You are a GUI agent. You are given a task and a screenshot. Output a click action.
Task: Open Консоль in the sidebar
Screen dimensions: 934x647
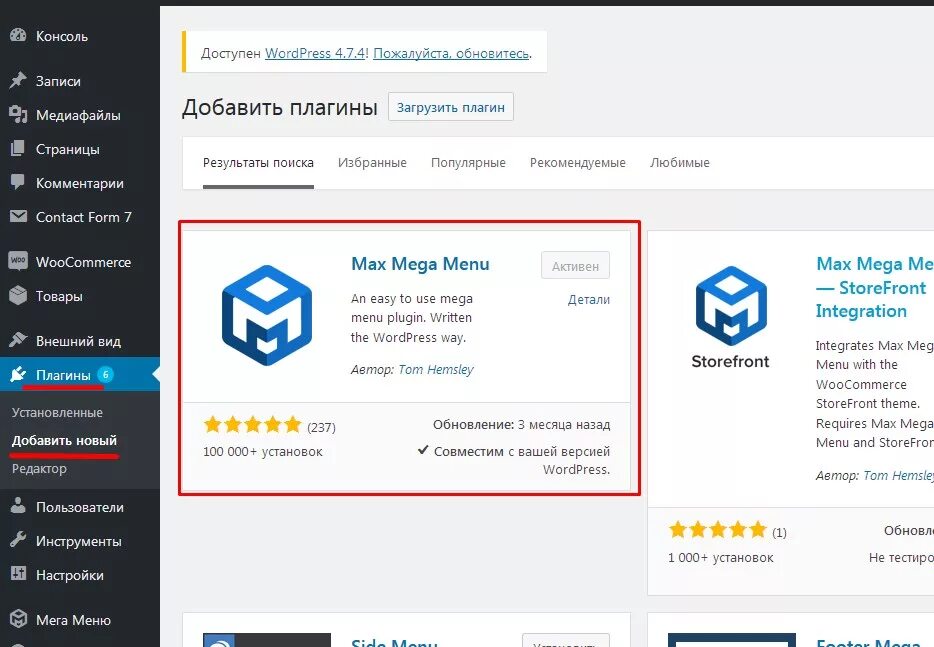(62, 36)
